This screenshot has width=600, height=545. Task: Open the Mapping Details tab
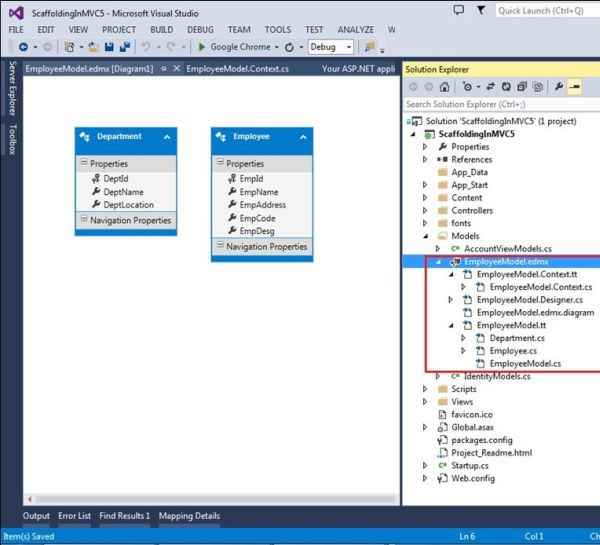coord(189,516)
